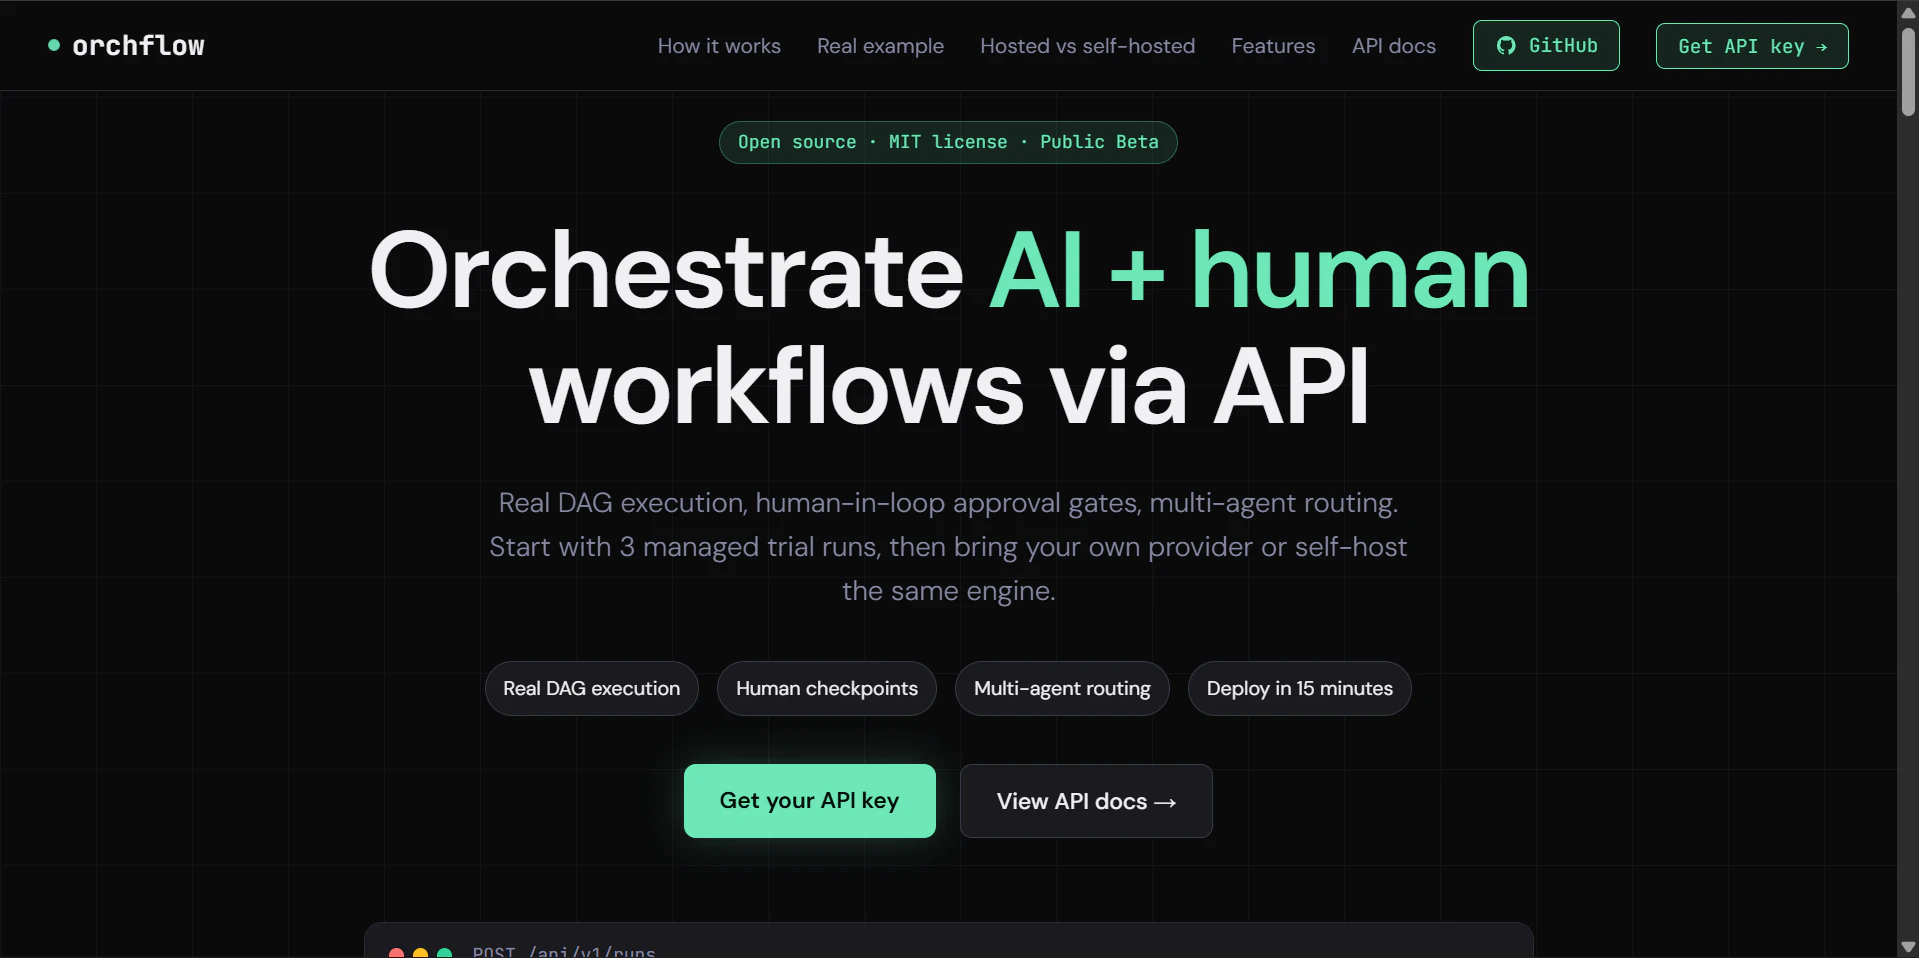
Task: Click the header Get API key button
Action: coord(1752,46)
